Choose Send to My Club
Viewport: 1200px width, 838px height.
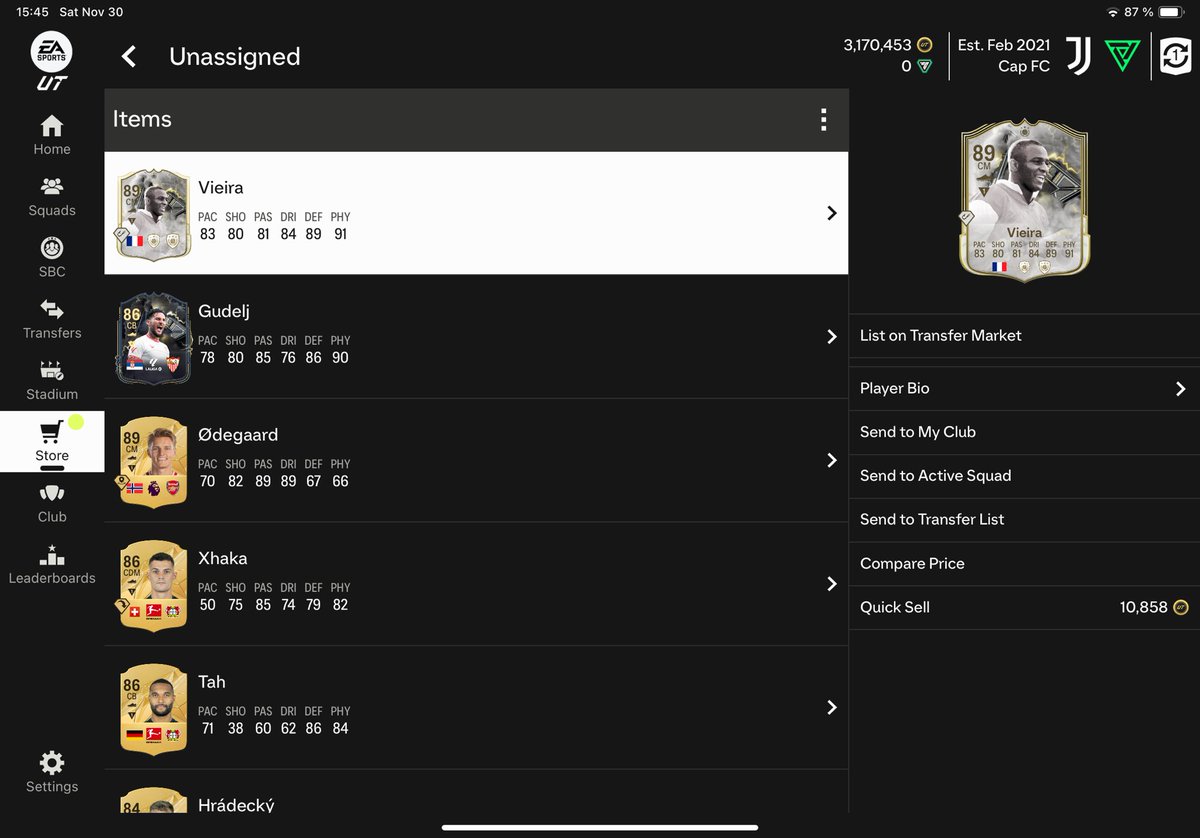coord(1024,432)
